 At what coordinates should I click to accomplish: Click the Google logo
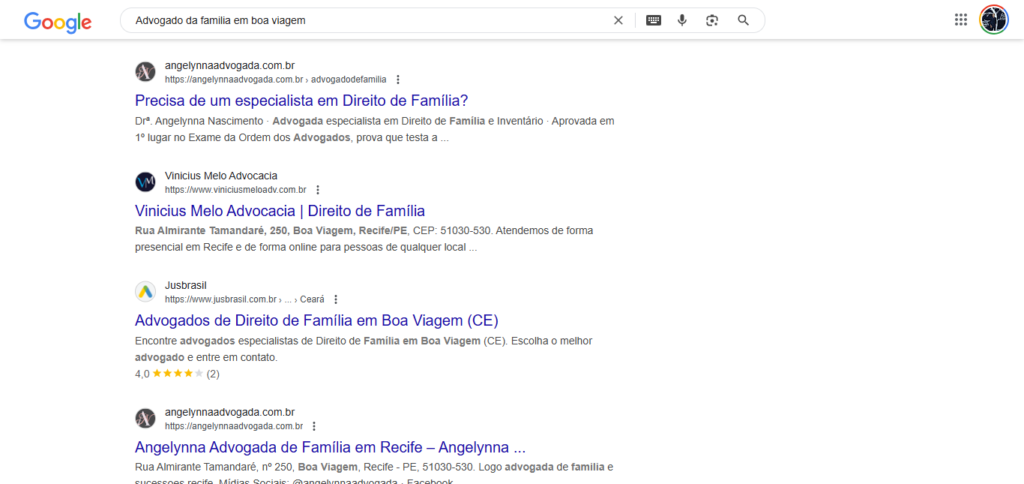point(57,21)
